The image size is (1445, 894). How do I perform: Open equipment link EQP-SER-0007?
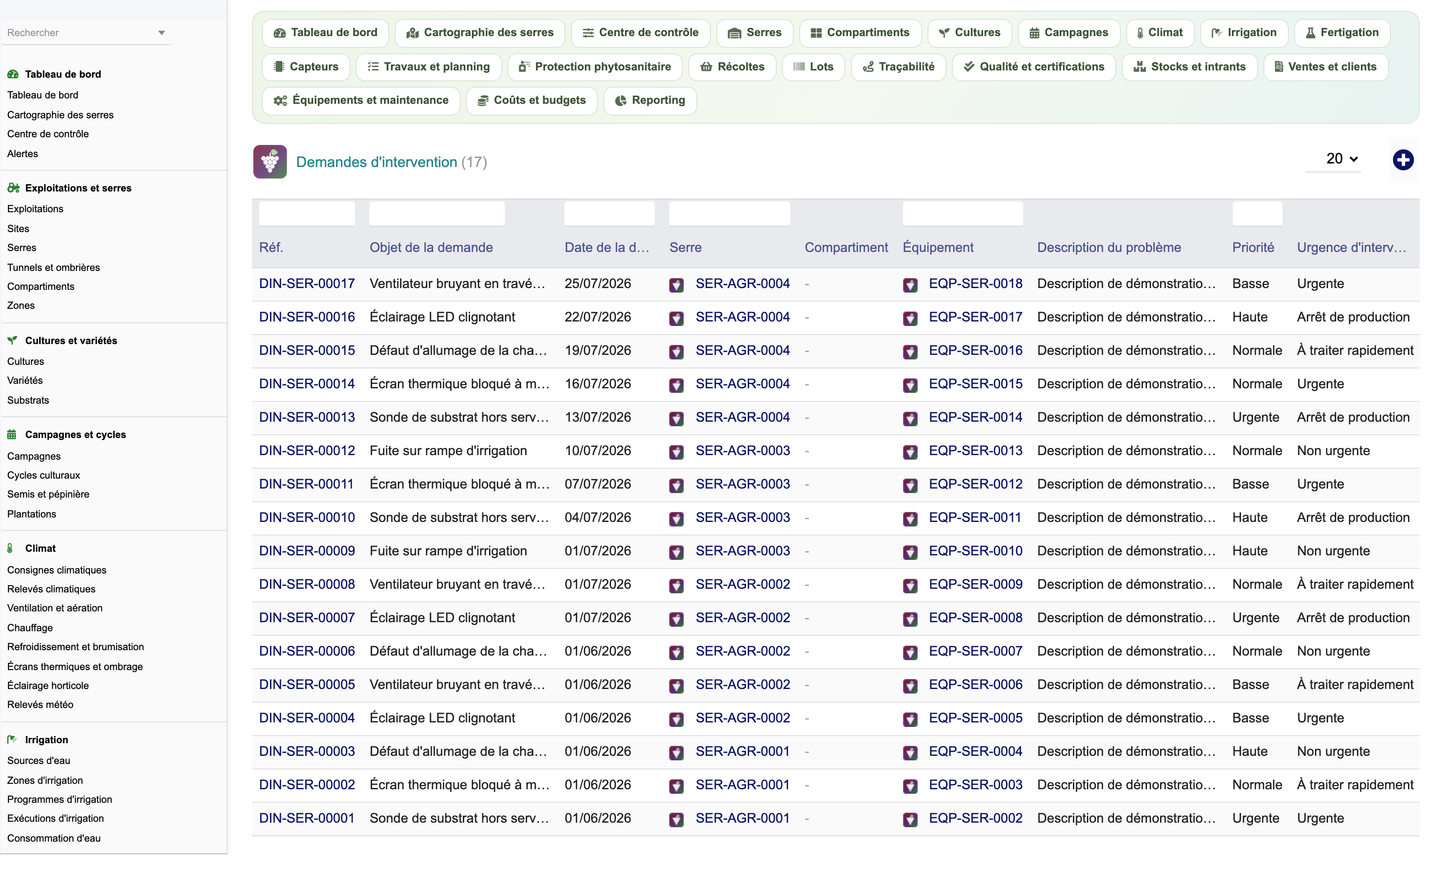976,651
